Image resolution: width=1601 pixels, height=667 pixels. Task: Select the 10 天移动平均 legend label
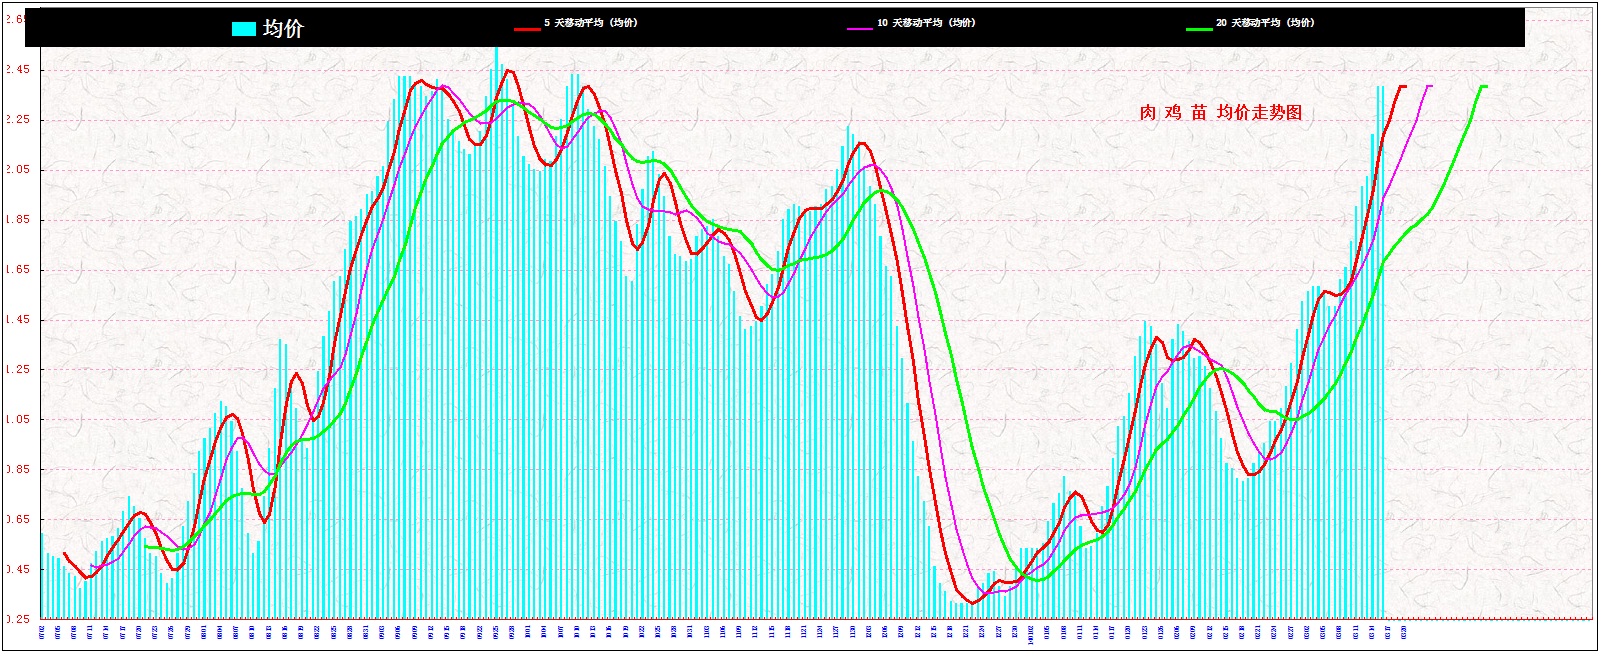pyautogui.click(x=926, y=22)
